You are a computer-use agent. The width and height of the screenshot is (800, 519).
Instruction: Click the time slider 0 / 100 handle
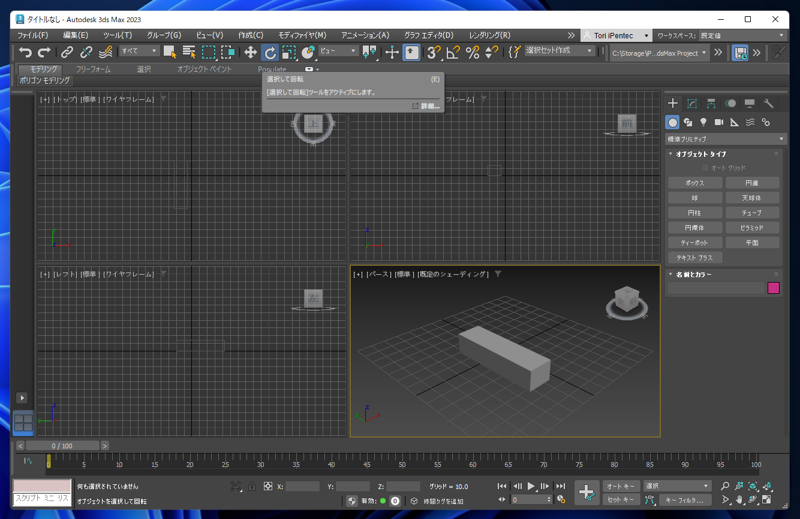tap(62, 446)
